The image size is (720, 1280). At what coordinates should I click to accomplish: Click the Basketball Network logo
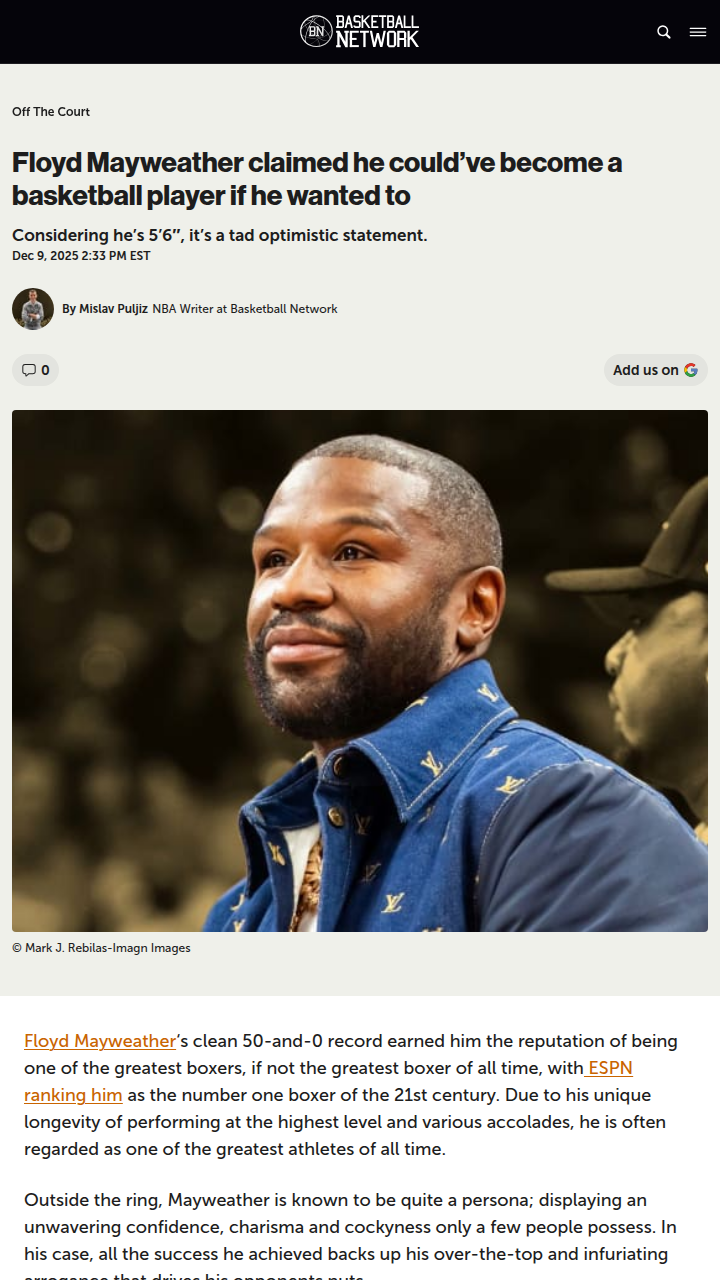(x=360, y=32)
